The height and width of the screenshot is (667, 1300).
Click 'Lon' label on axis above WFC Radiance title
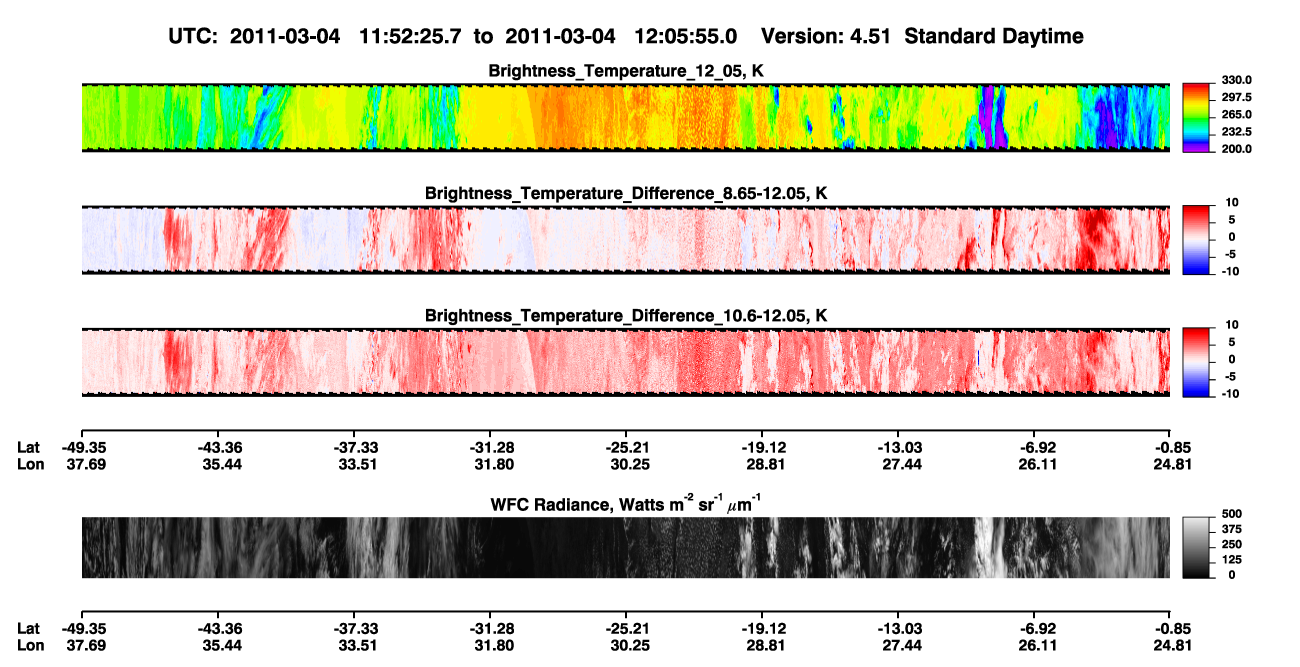pos(29,463)
